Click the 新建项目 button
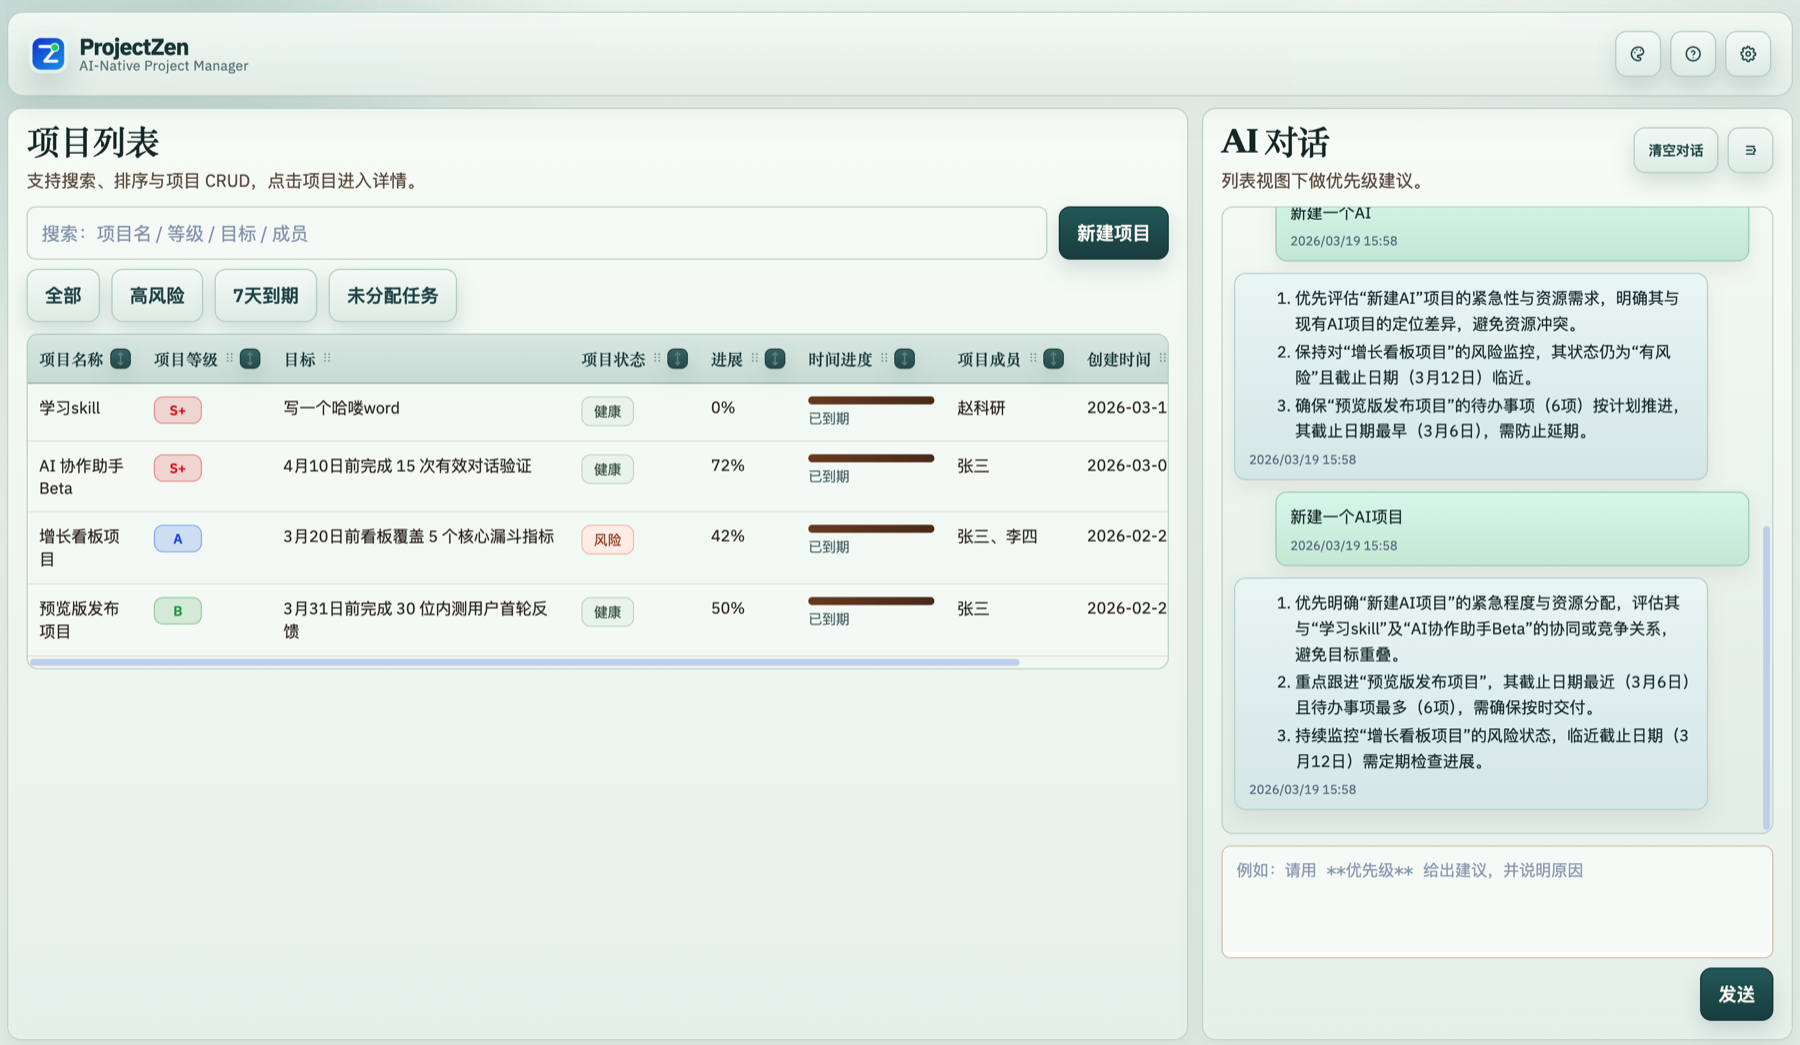1800x1045 pixels. (1113, 233)
